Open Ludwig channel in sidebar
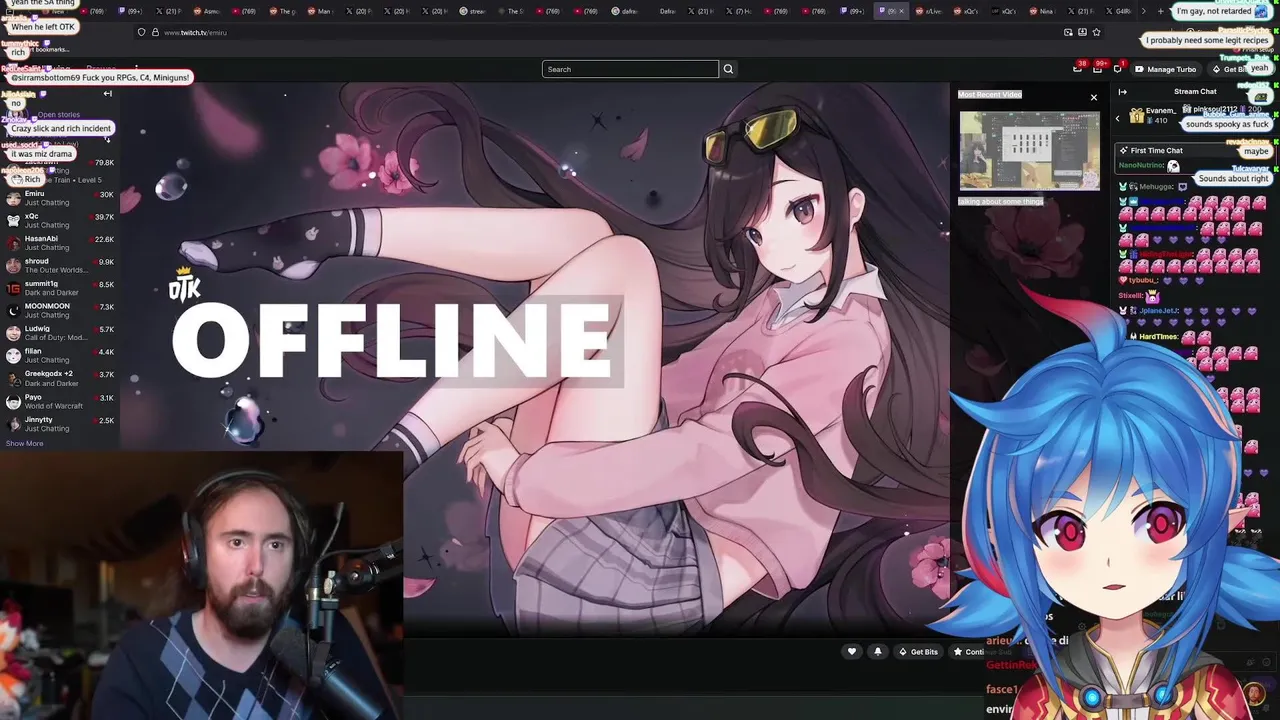 [x=60, y=333]
